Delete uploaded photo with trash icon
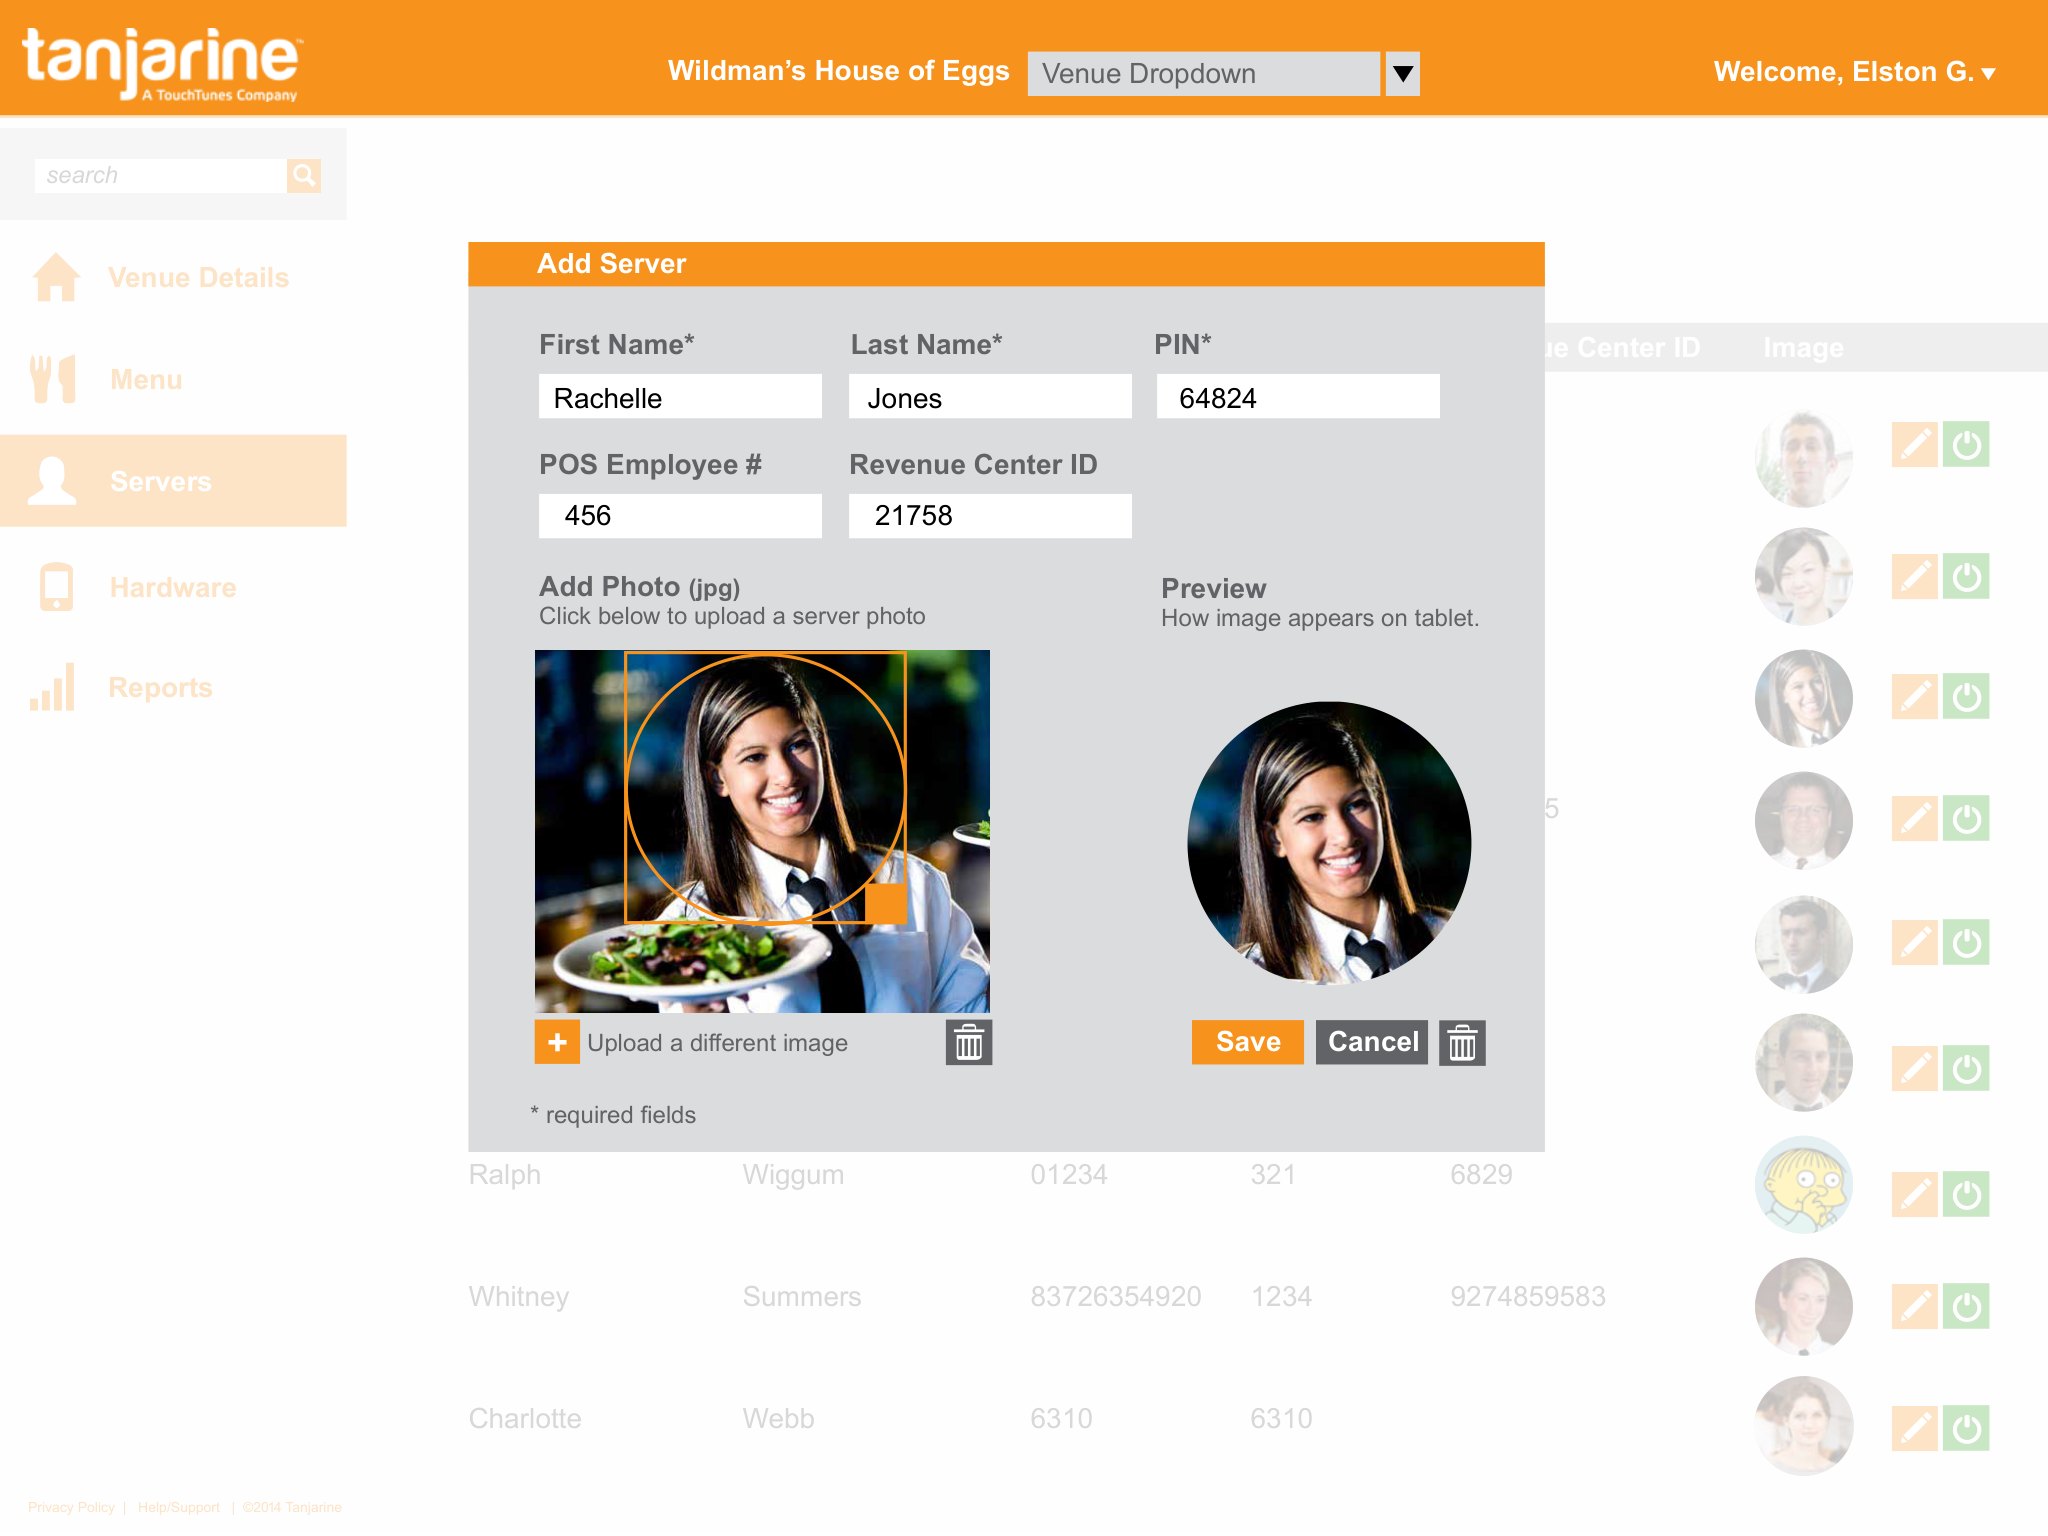 click(969, 1042)
